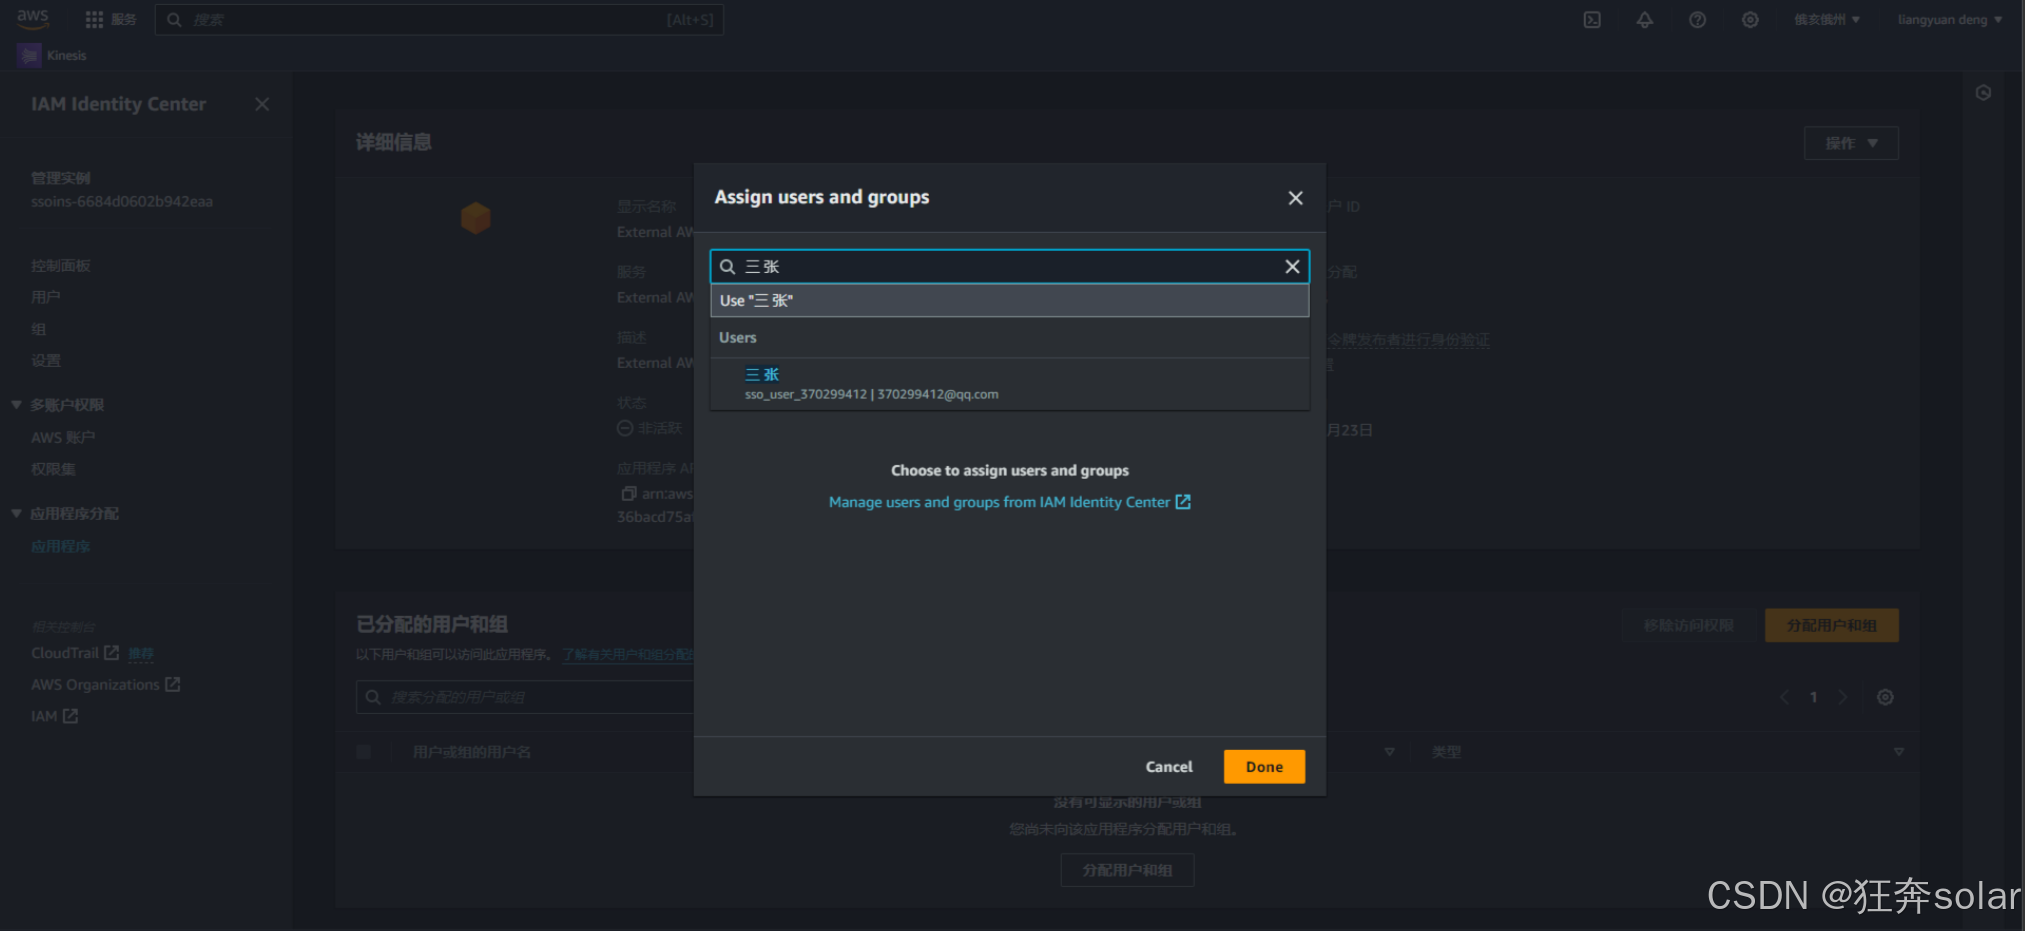Close the Assign users and groups dialog

click(x=1295, y=198)
